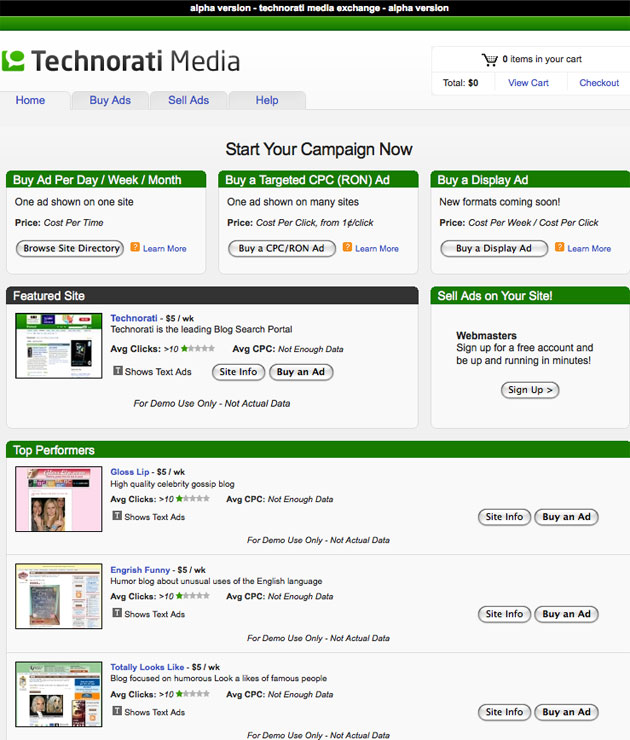This screenshot has width=630, height=740.
Task: Open the Engrish Funny site link
Action: tap(140, 570)
